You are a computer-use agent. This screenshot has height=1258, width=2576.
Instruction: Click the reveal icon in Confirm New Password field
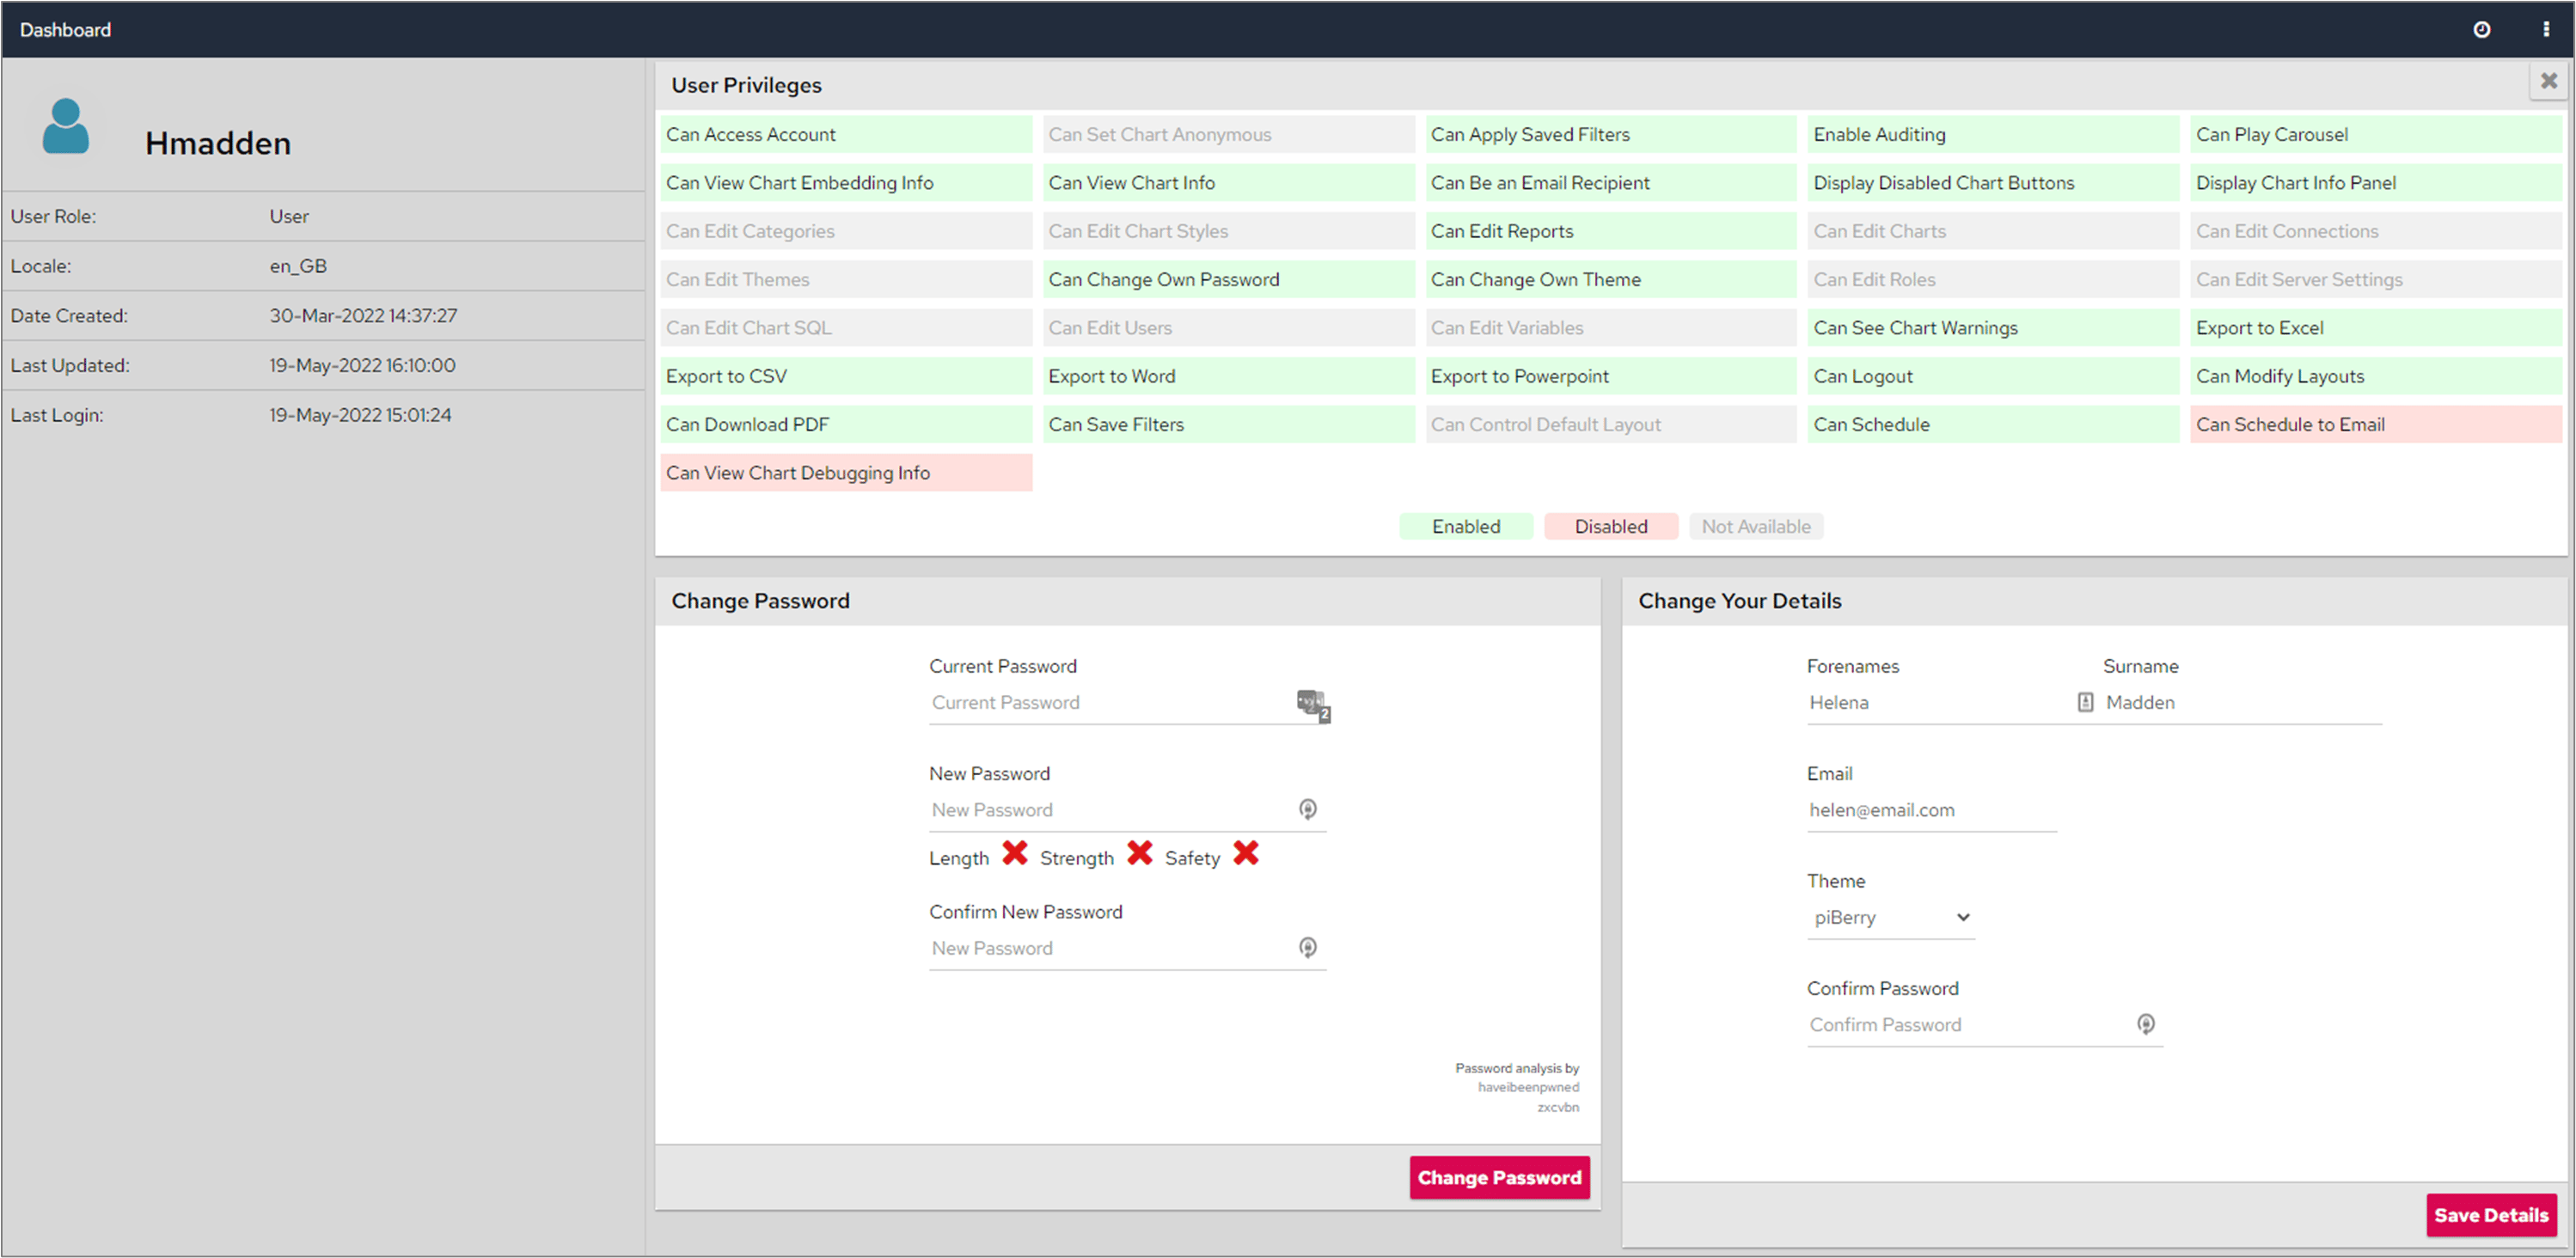(1307, 947)
